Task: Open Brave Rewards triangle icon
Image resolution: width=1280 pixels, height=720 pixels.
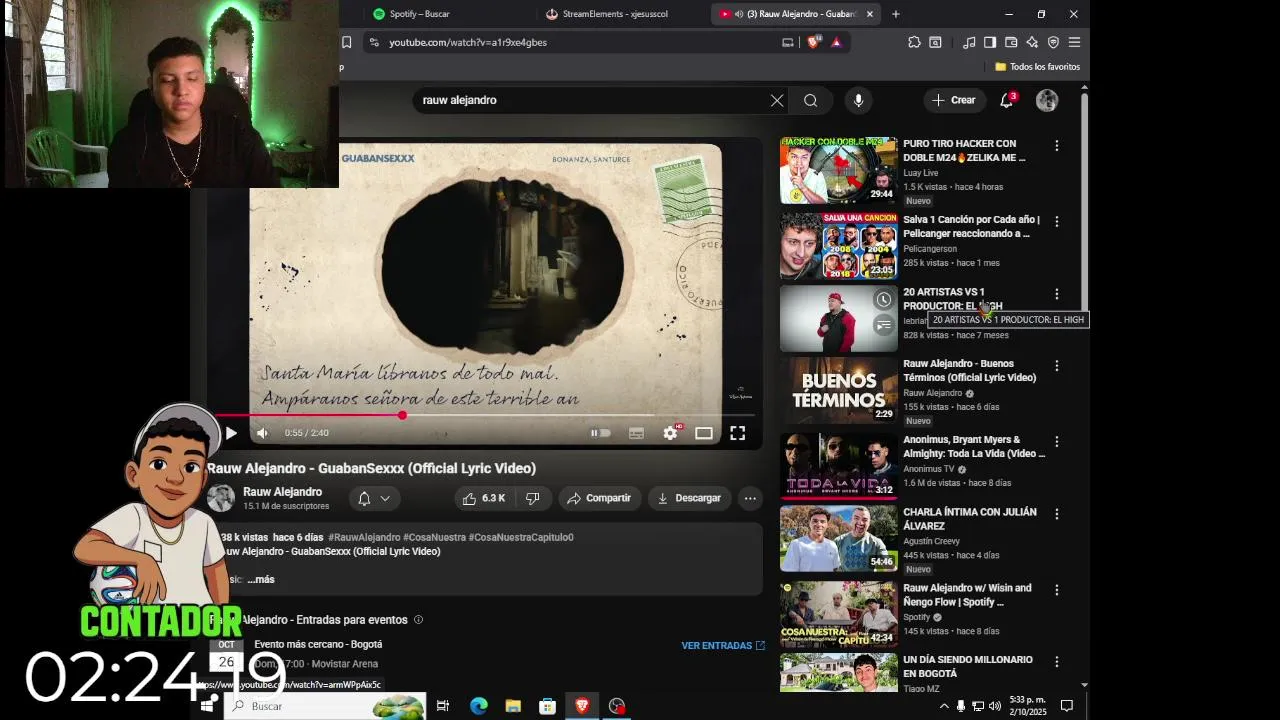Action: pyautogui.click(x=836, y=42)
